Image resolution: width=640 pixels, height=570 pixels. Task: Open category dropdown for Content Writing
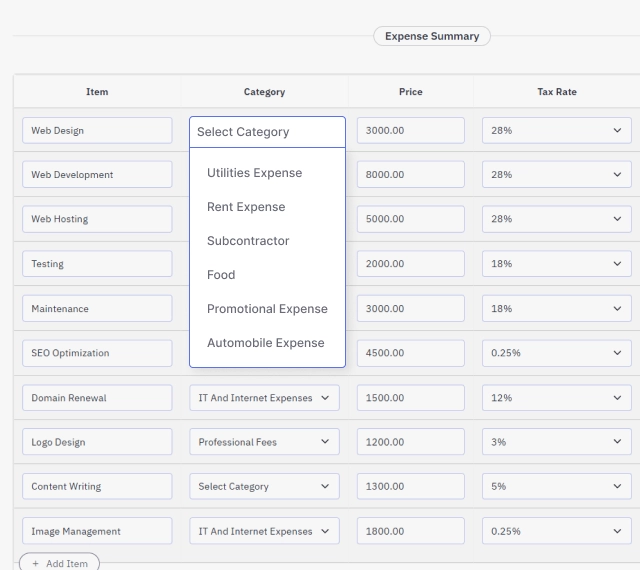click(x=264, y=486)
